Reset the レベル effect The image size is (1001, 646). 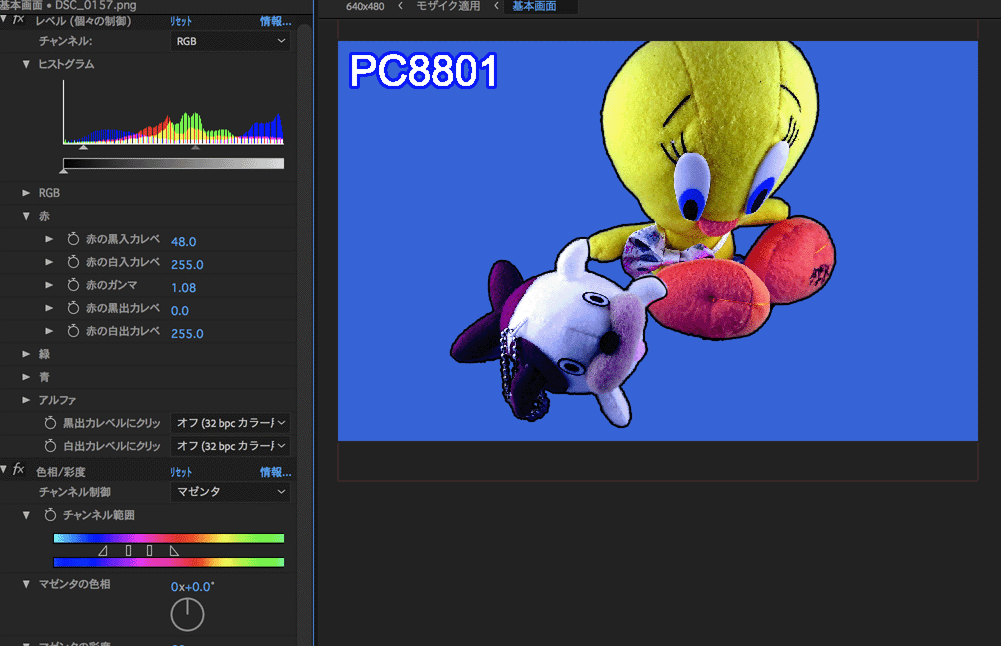(x=181, y=21)
